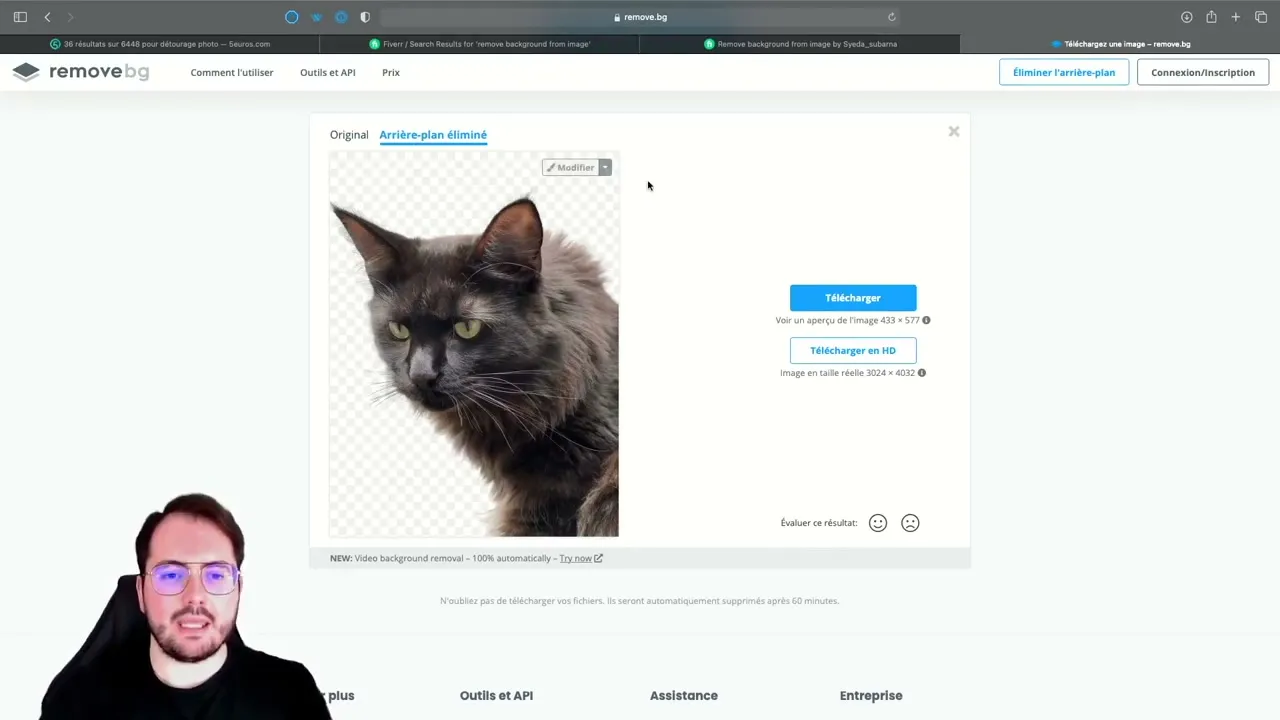Open the Safari sidebar icon
The width and height of the screenshot is (1280, 720).
[20, 16]
